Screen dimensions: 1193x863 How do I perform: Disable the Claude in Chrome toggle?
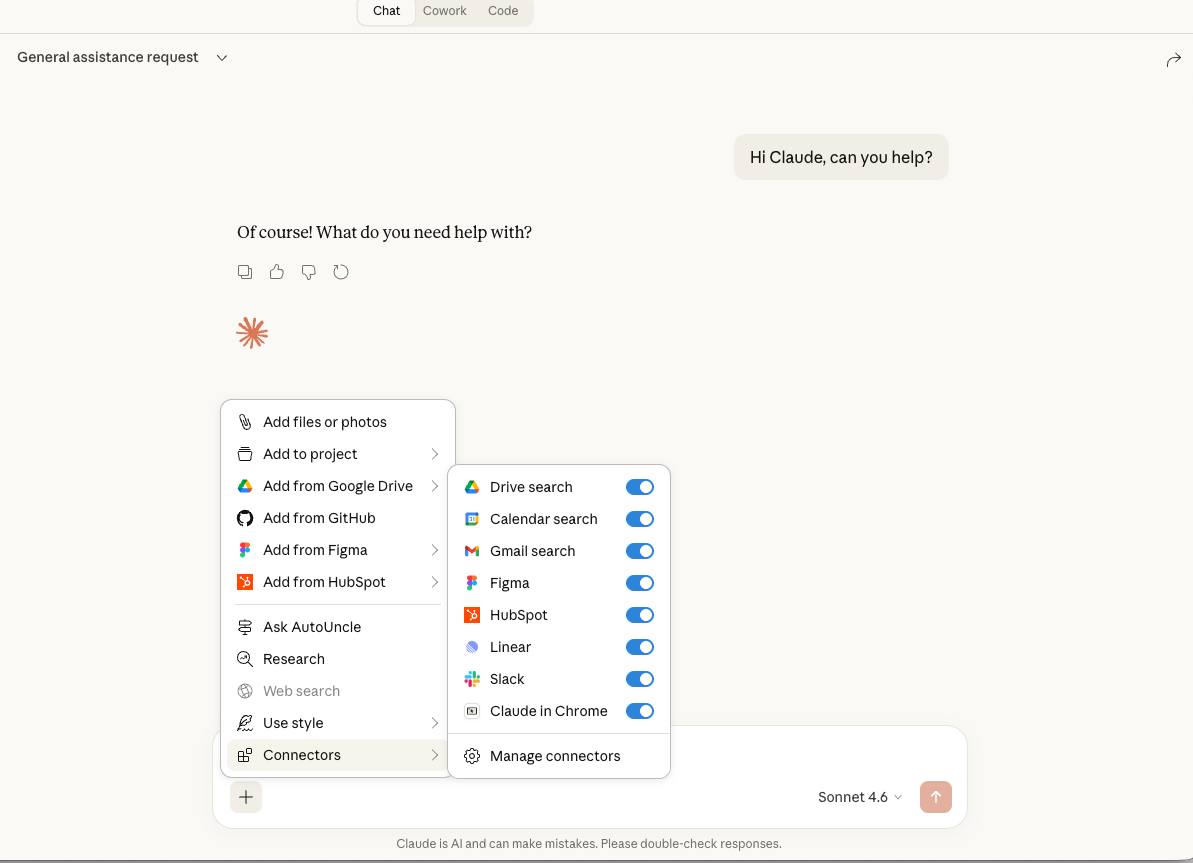639,711
